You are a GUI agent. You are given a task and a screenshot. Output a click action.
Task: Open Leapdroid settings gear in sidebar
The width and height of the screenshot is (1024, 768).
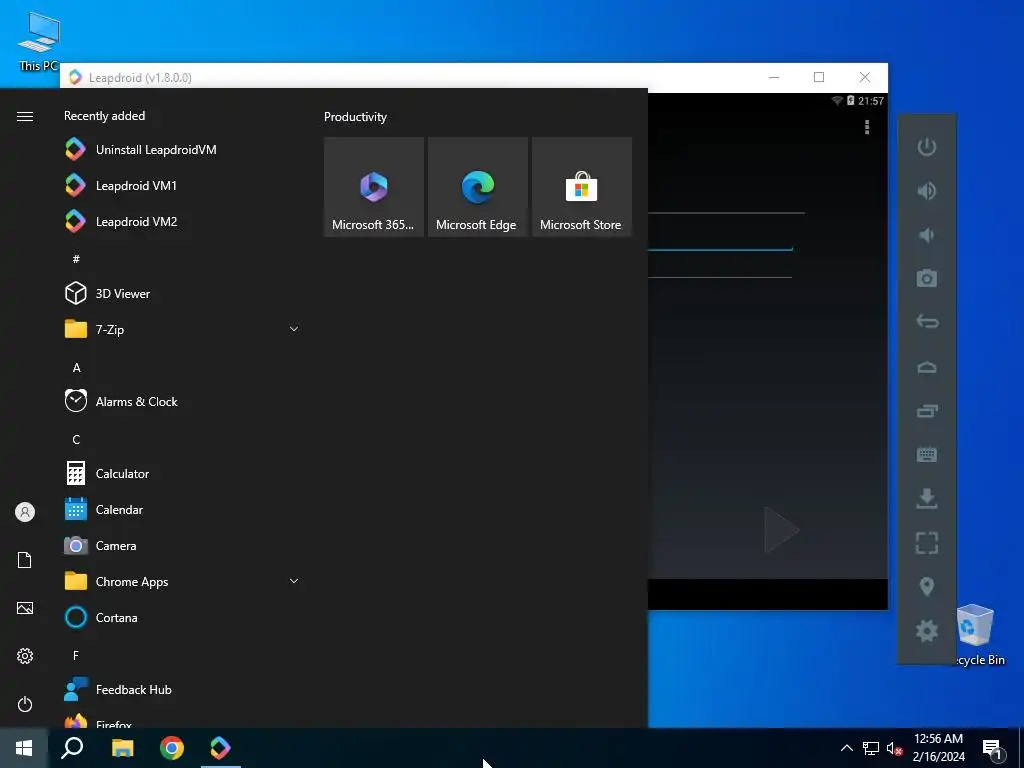(927, 630)
